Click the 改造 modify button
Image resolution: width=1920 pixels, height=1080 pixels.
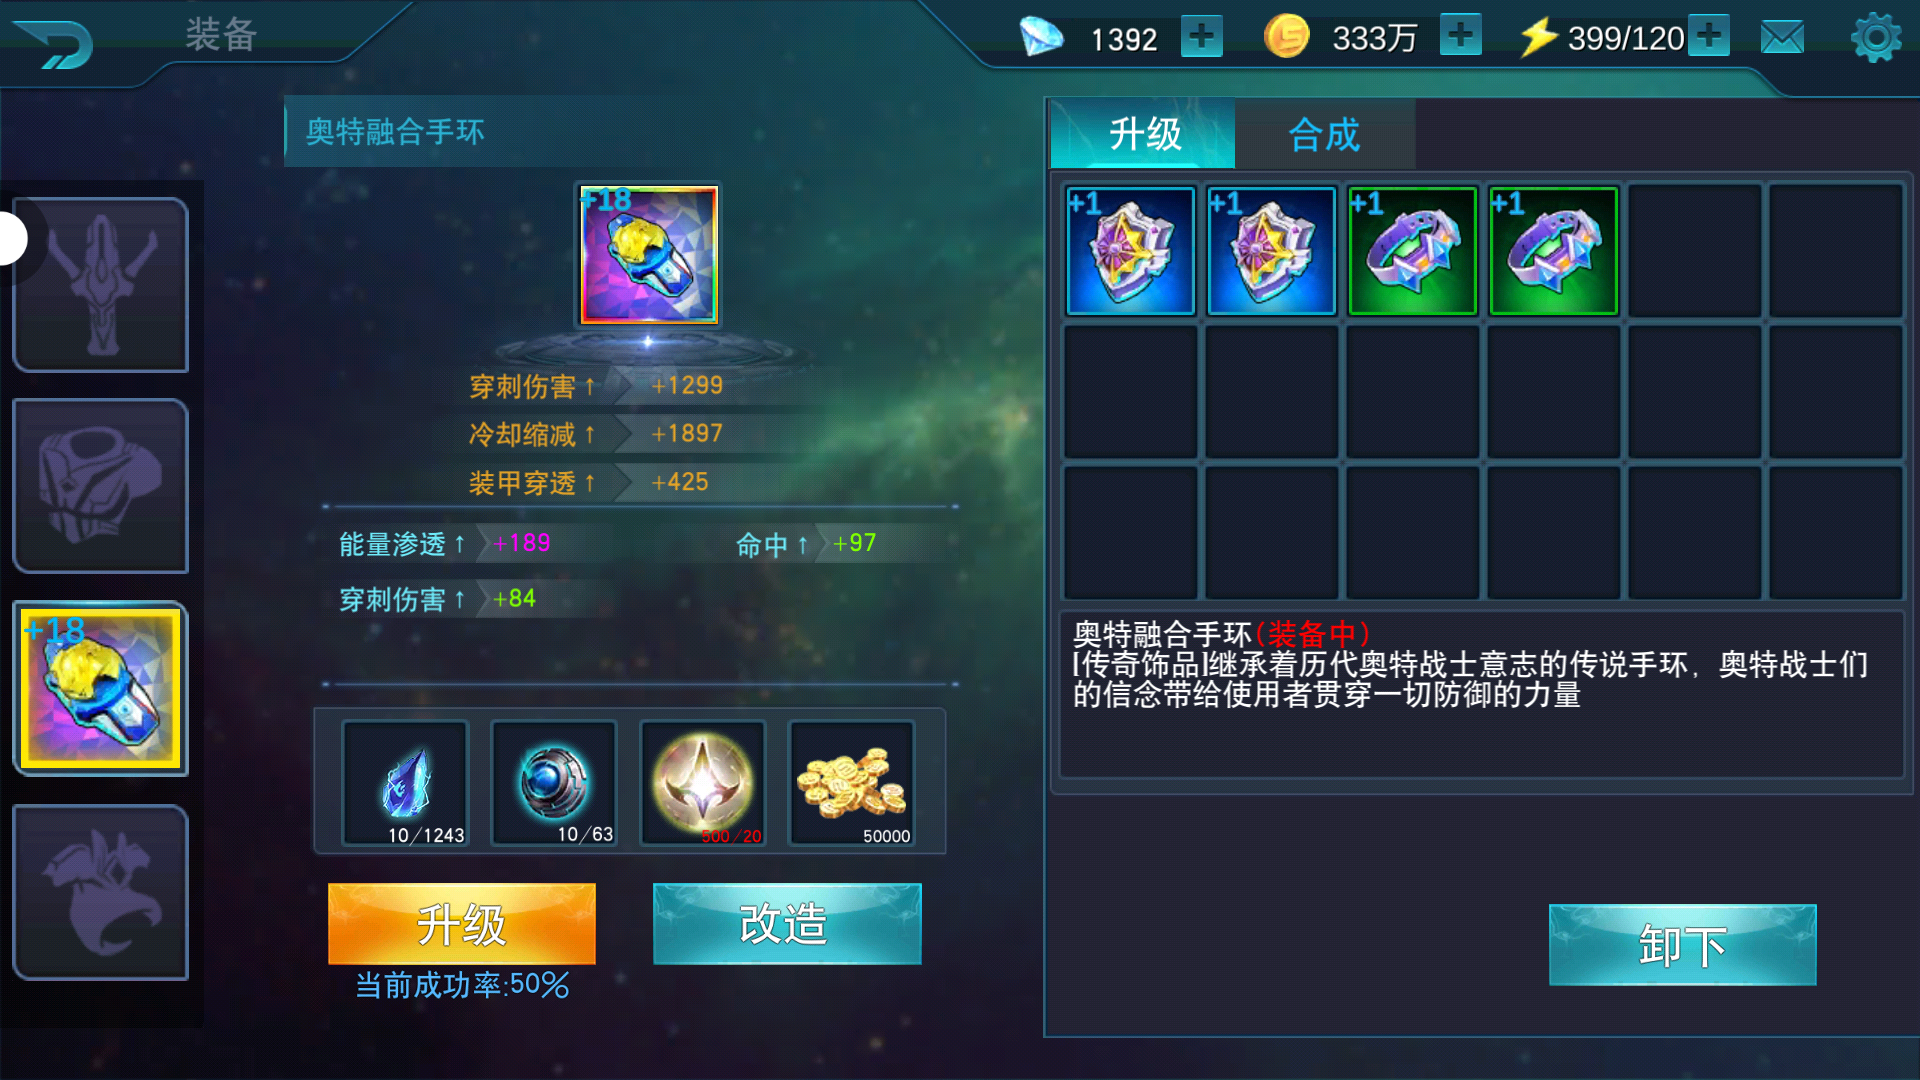787,923
